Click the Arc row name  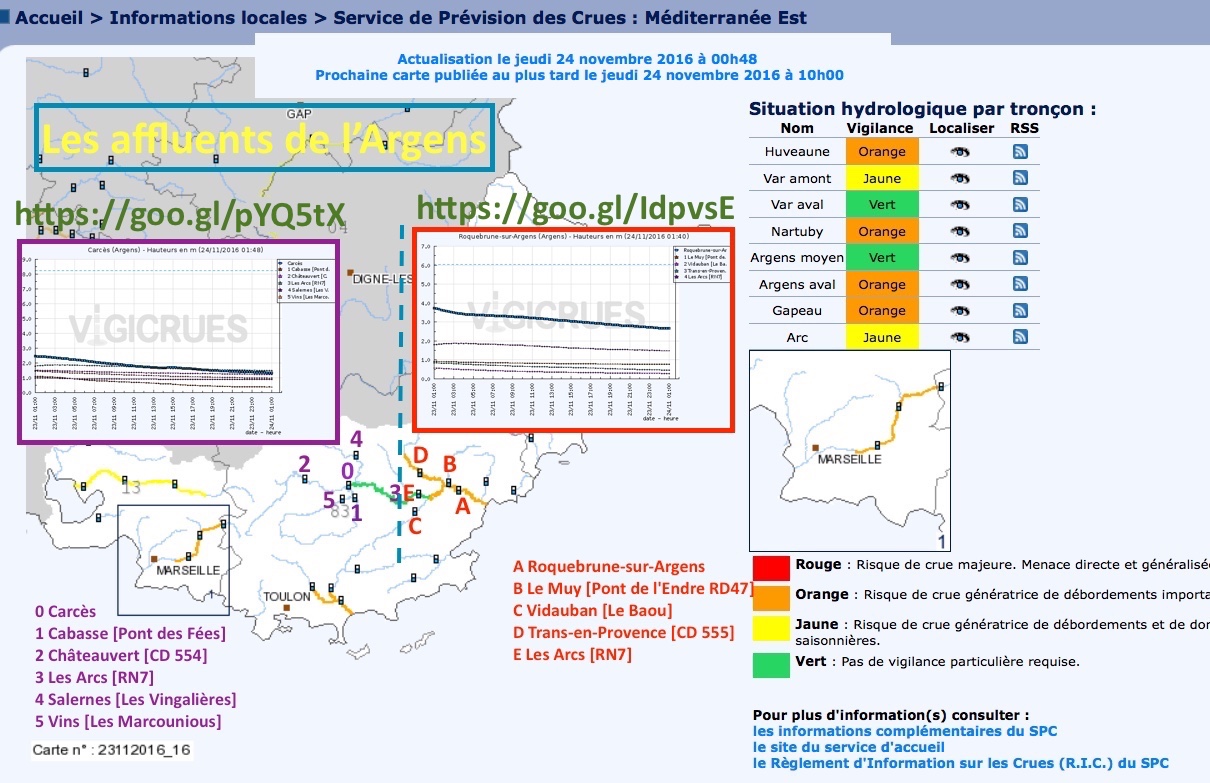coord(797,337)
